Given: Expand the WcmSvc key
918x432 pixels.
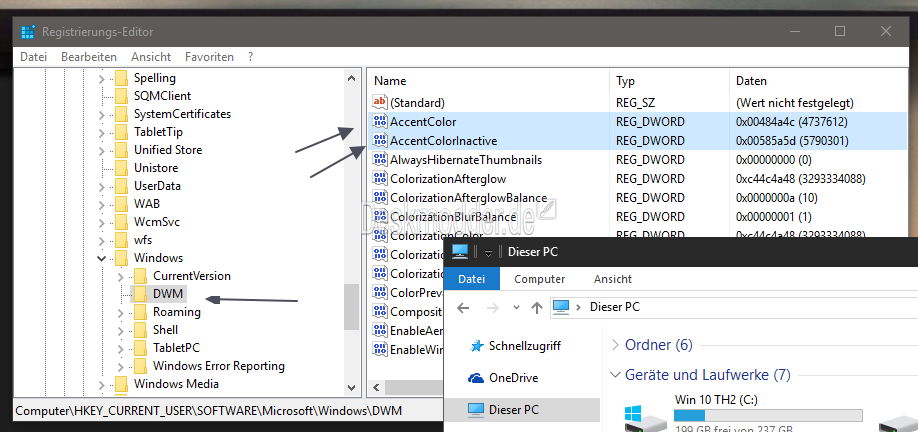Looking at the screenshot, I should 102,222.
